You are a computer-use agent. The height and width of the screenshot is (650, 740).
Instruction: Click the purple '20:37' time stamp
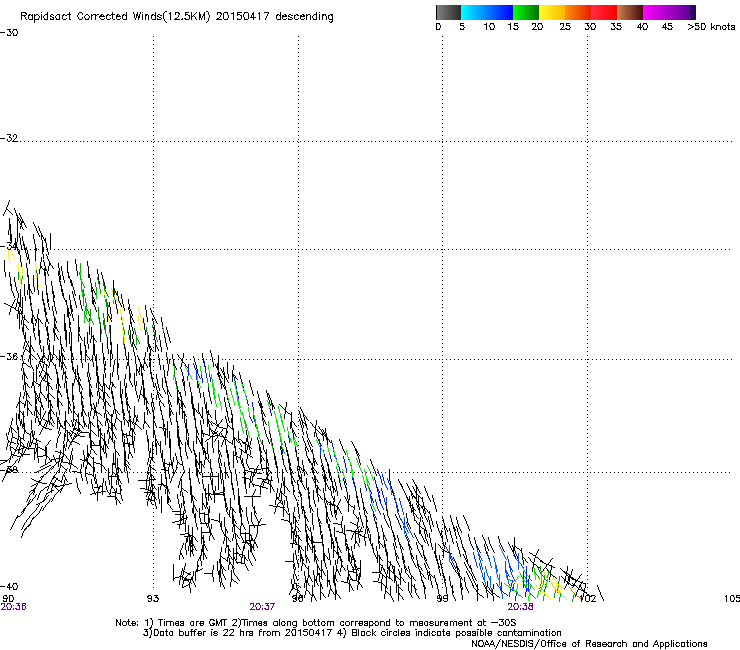coord(262,607)
